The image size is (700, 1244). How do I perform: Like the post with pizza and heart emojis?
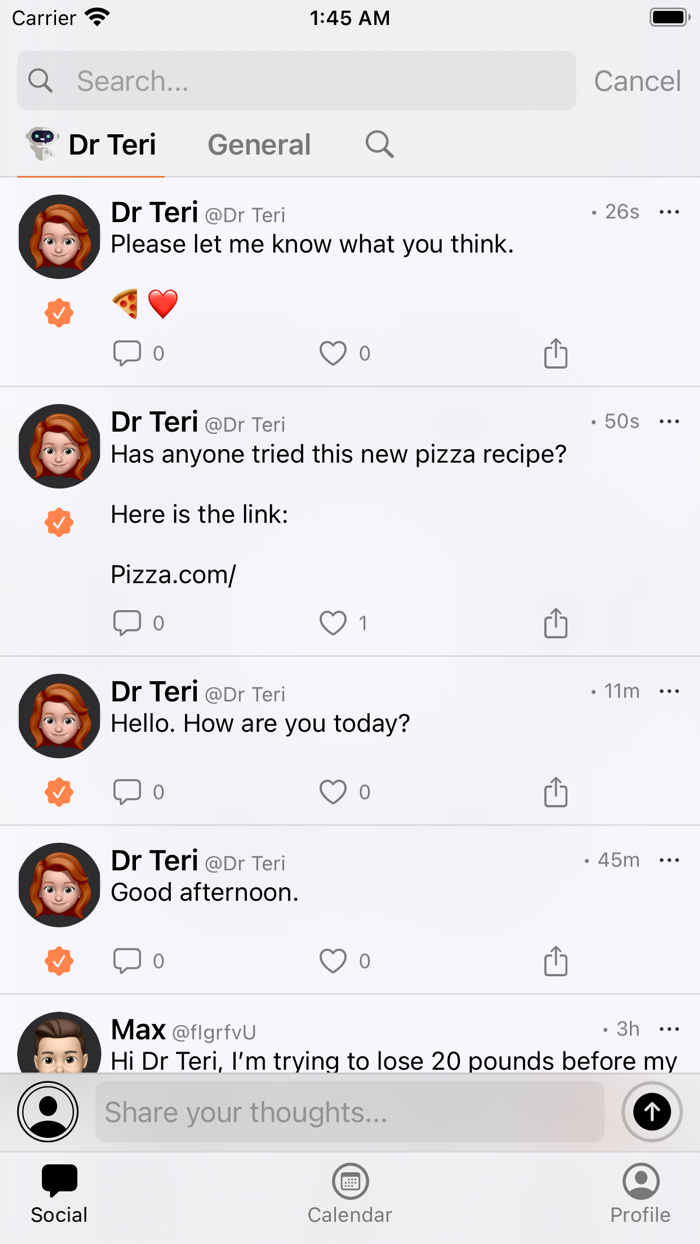coord(332,352)
